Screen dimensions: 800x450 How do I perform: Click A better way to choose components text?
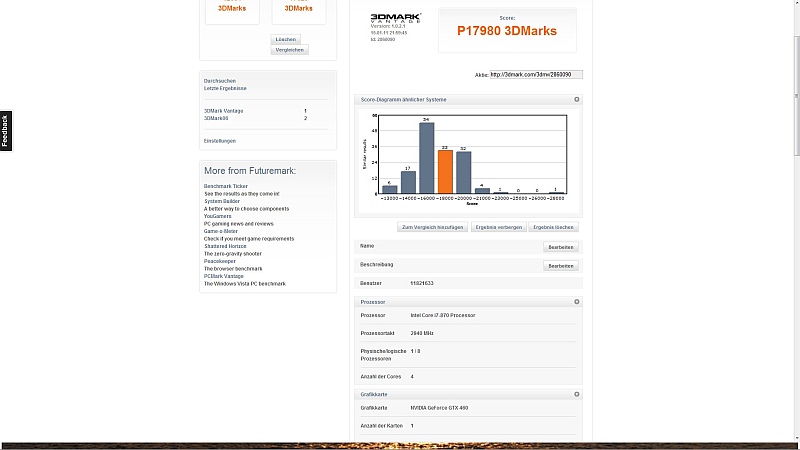click(x=246, y=209)
